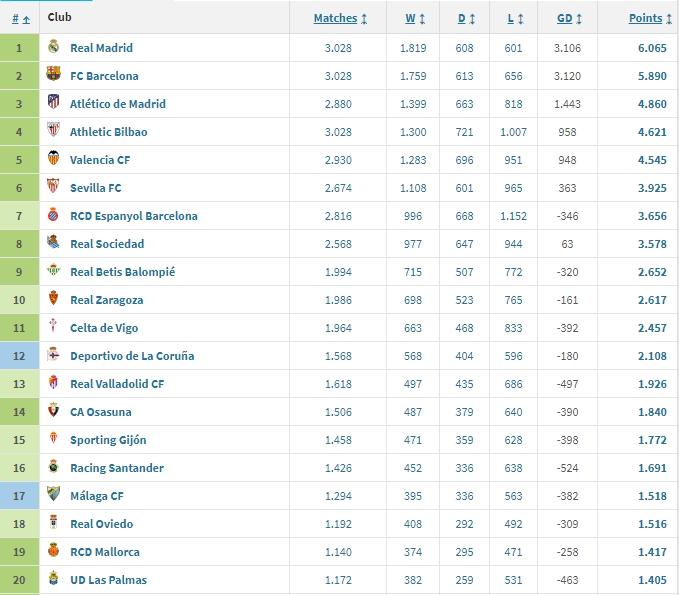Click the rank 12 position cell
This screenshot has height=595, width=679.
(x=19, y=356)
